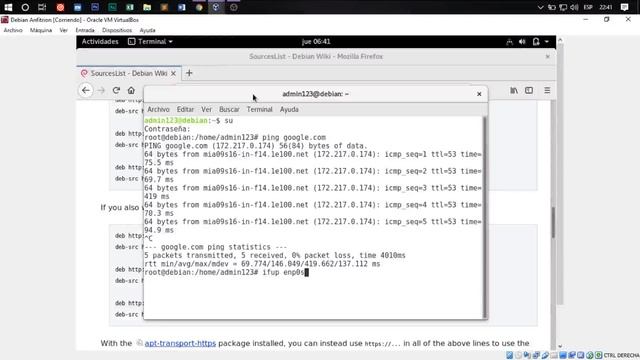Go to Firefox home page
640x360 pixels.
click(x=131, y=90)
